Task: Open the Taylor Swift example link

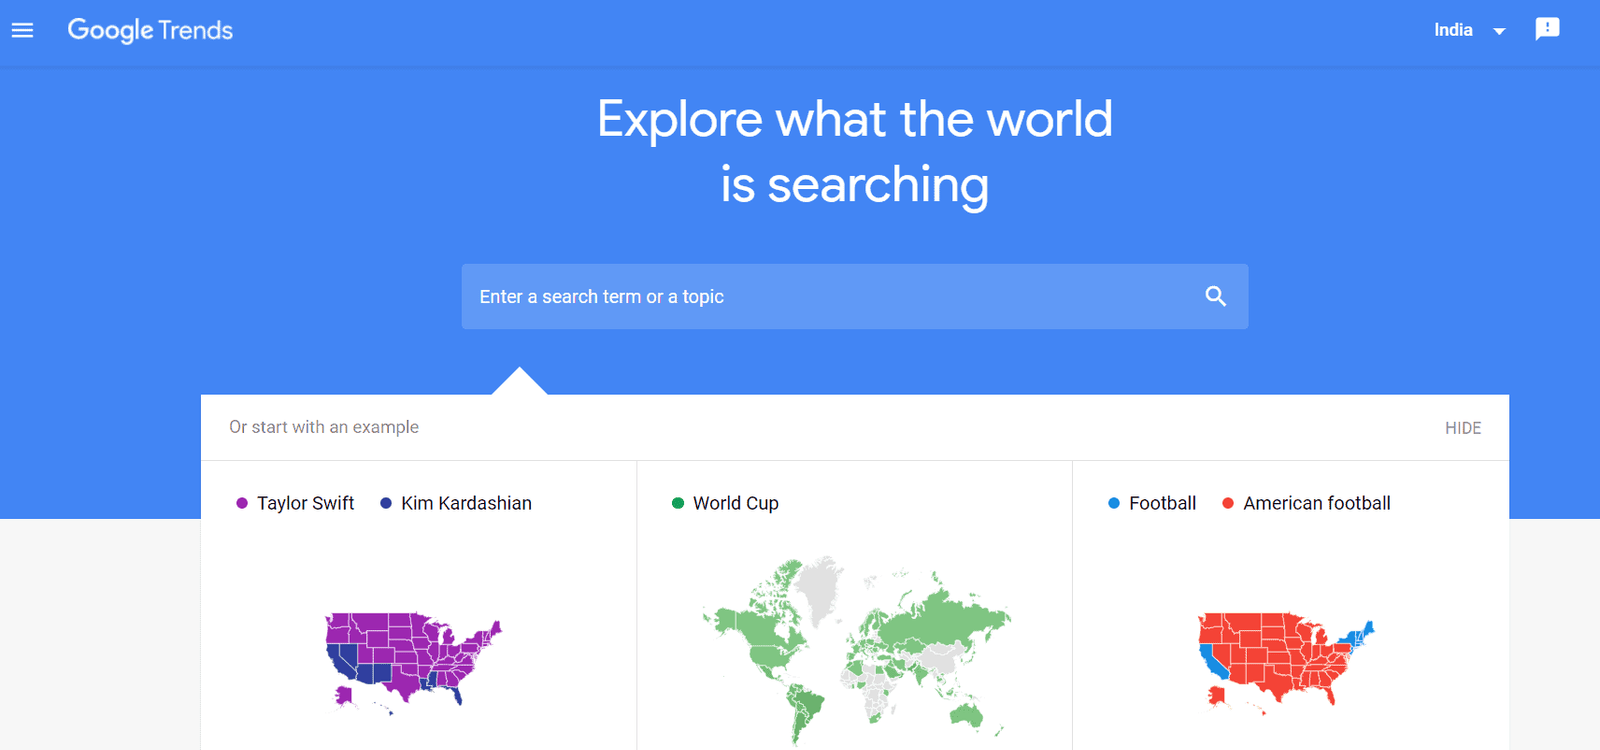Action: (x=305, y=503)
